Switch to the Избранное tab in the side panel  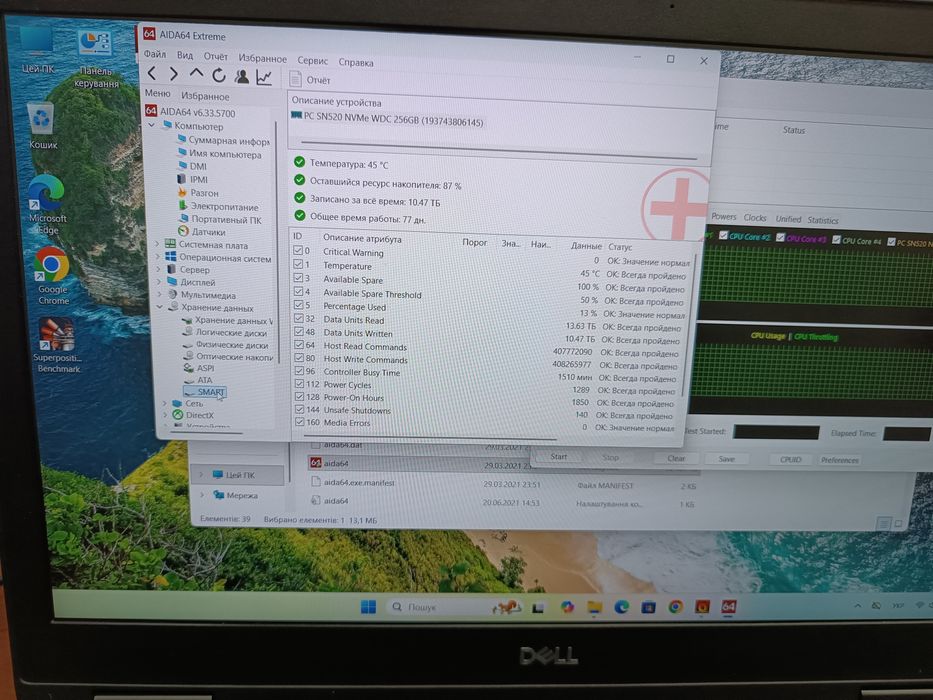pyautogui.click(x=205, y=96)
